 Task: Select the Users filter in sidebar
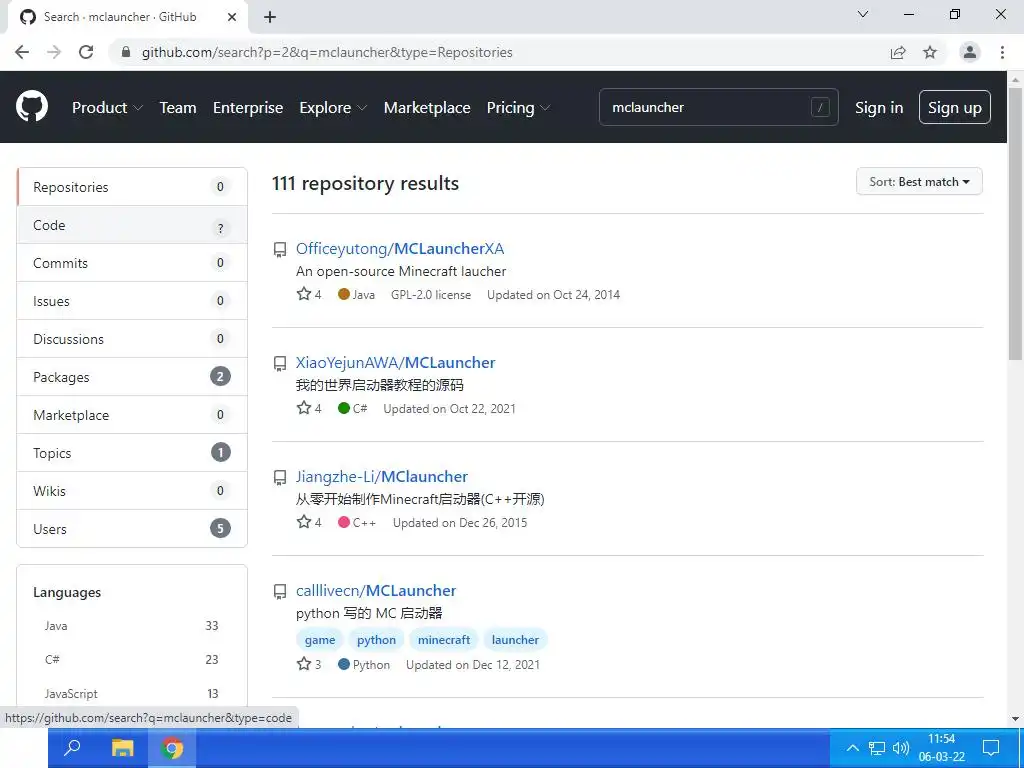tap(132, 528)
